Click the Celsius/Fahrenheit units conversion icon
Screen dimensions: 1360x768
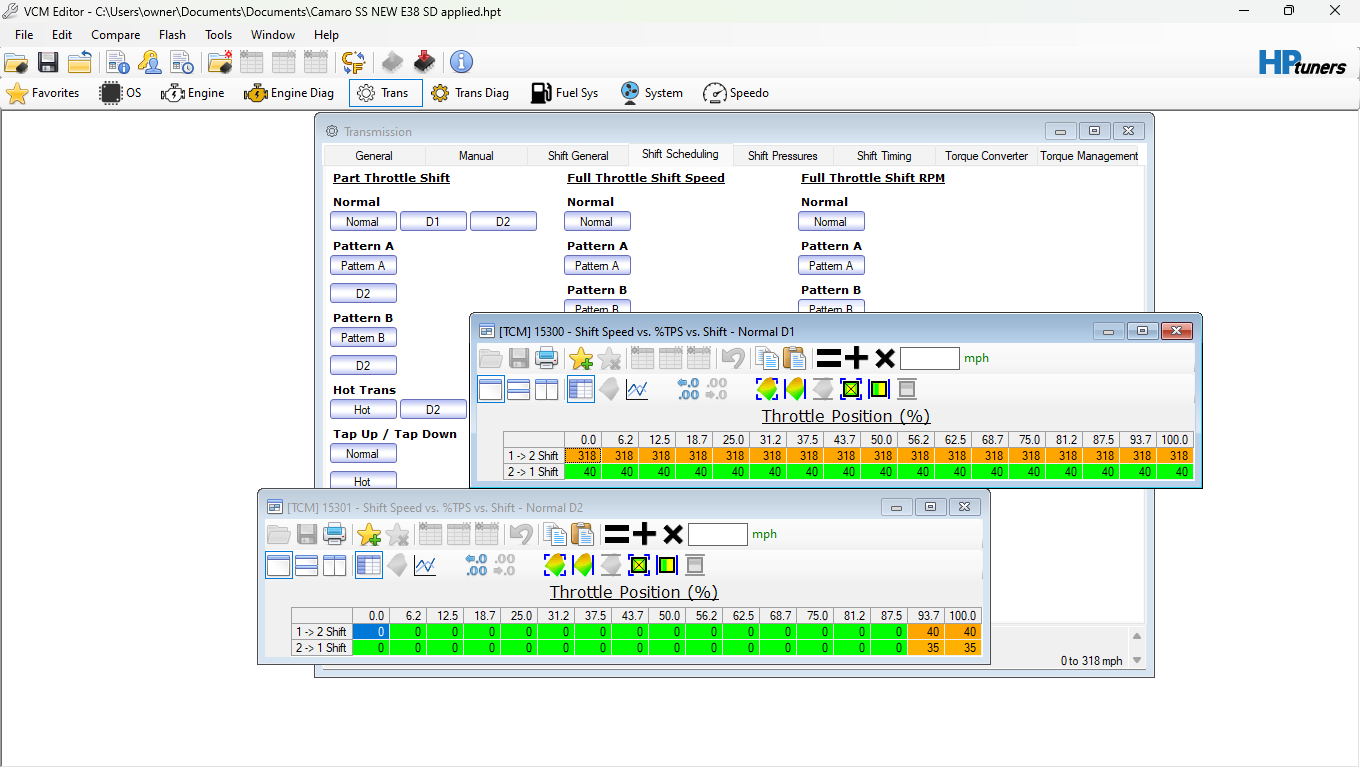coord(353,63)
